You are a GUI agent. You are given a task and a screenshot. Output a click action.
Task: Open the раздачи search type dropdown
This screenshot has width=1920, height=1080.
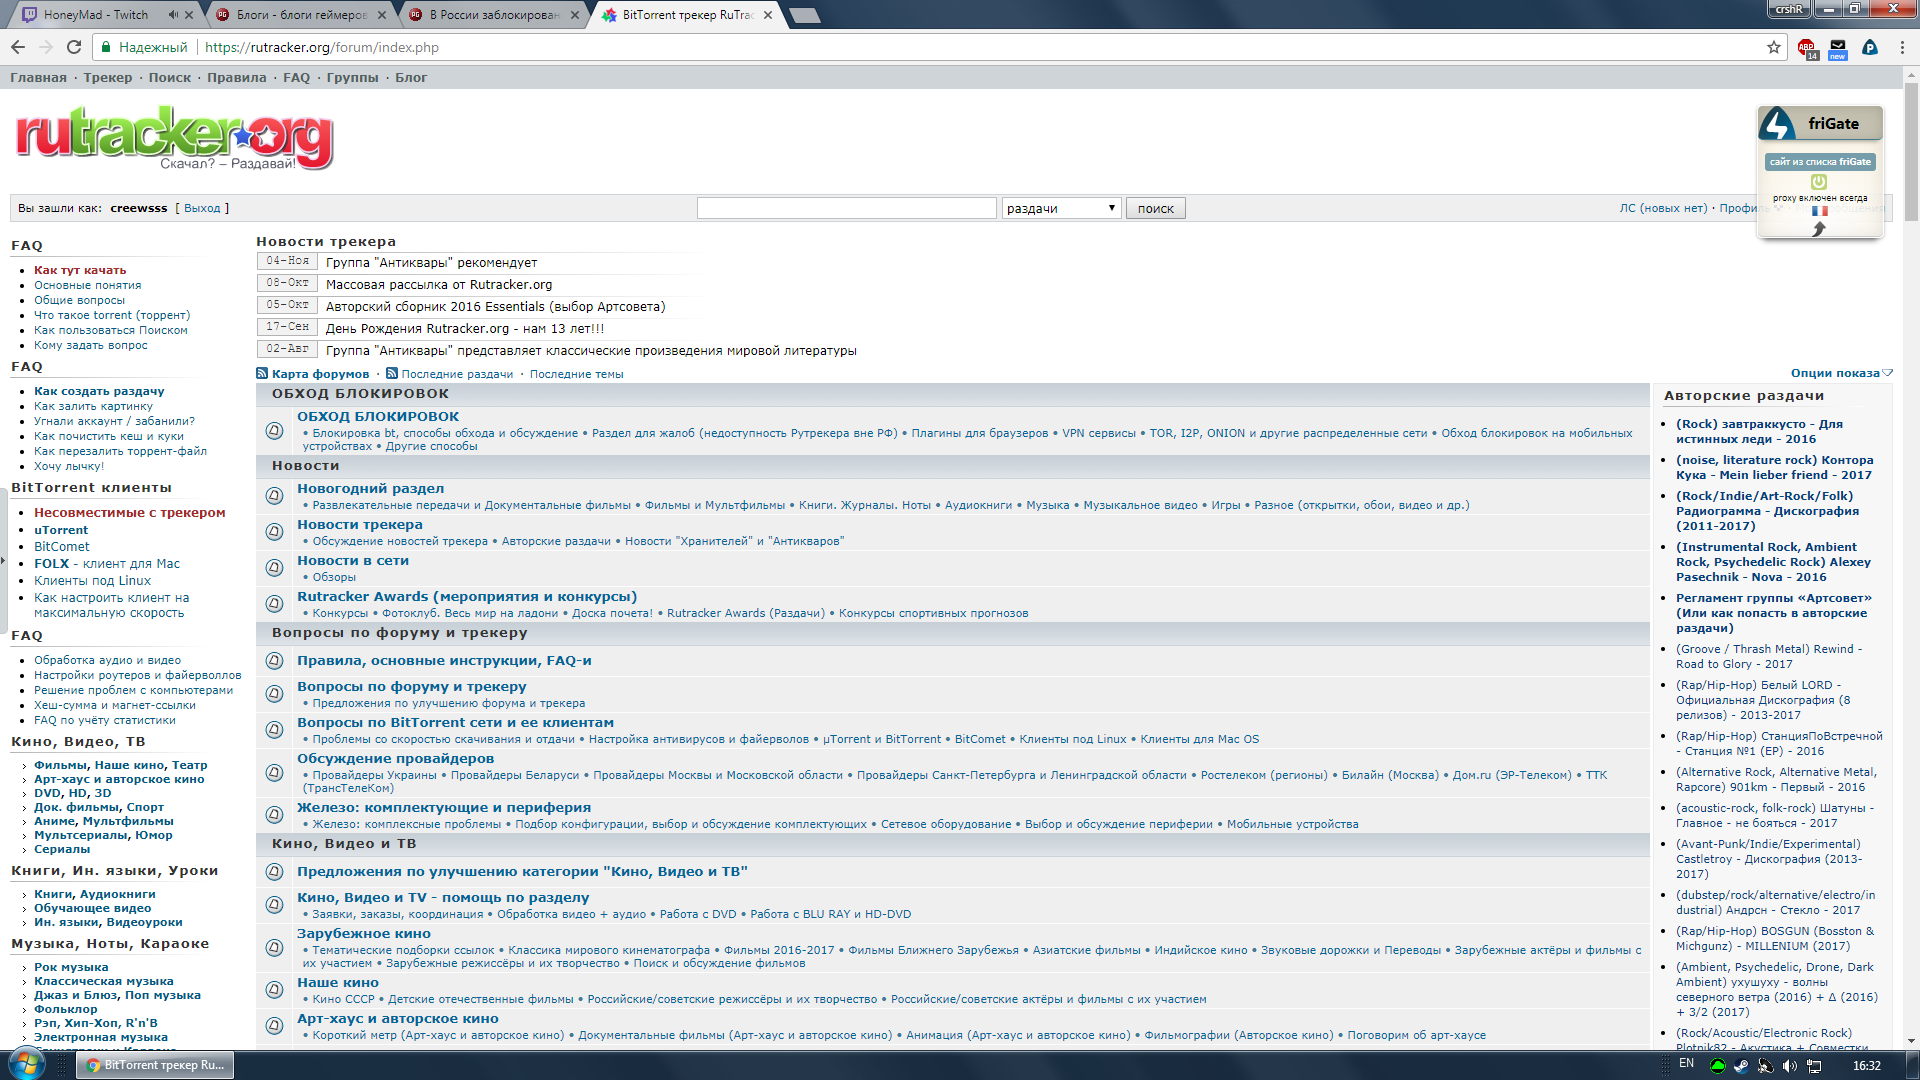coord(1061,208)
